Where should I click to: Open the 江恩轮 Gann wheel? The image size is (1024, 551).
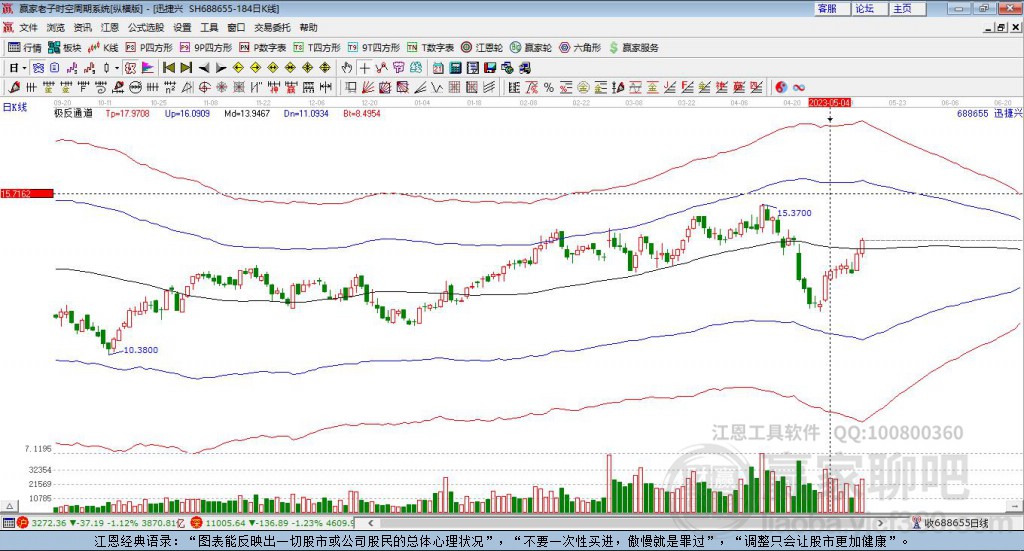[482, 48]
